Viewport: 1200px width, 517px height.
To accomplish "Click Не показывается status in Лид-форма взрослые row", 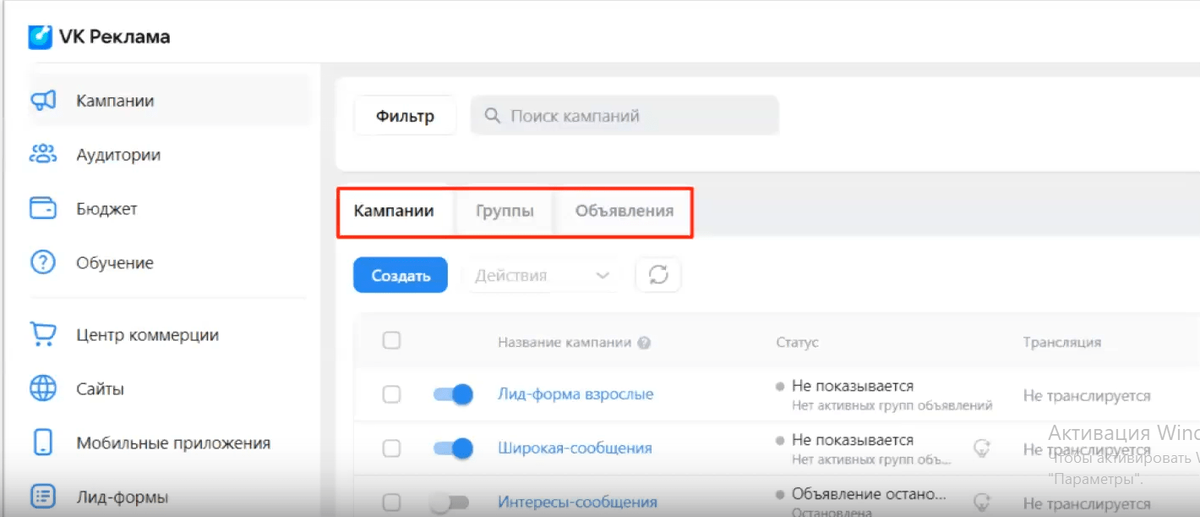I will [852, 386].
